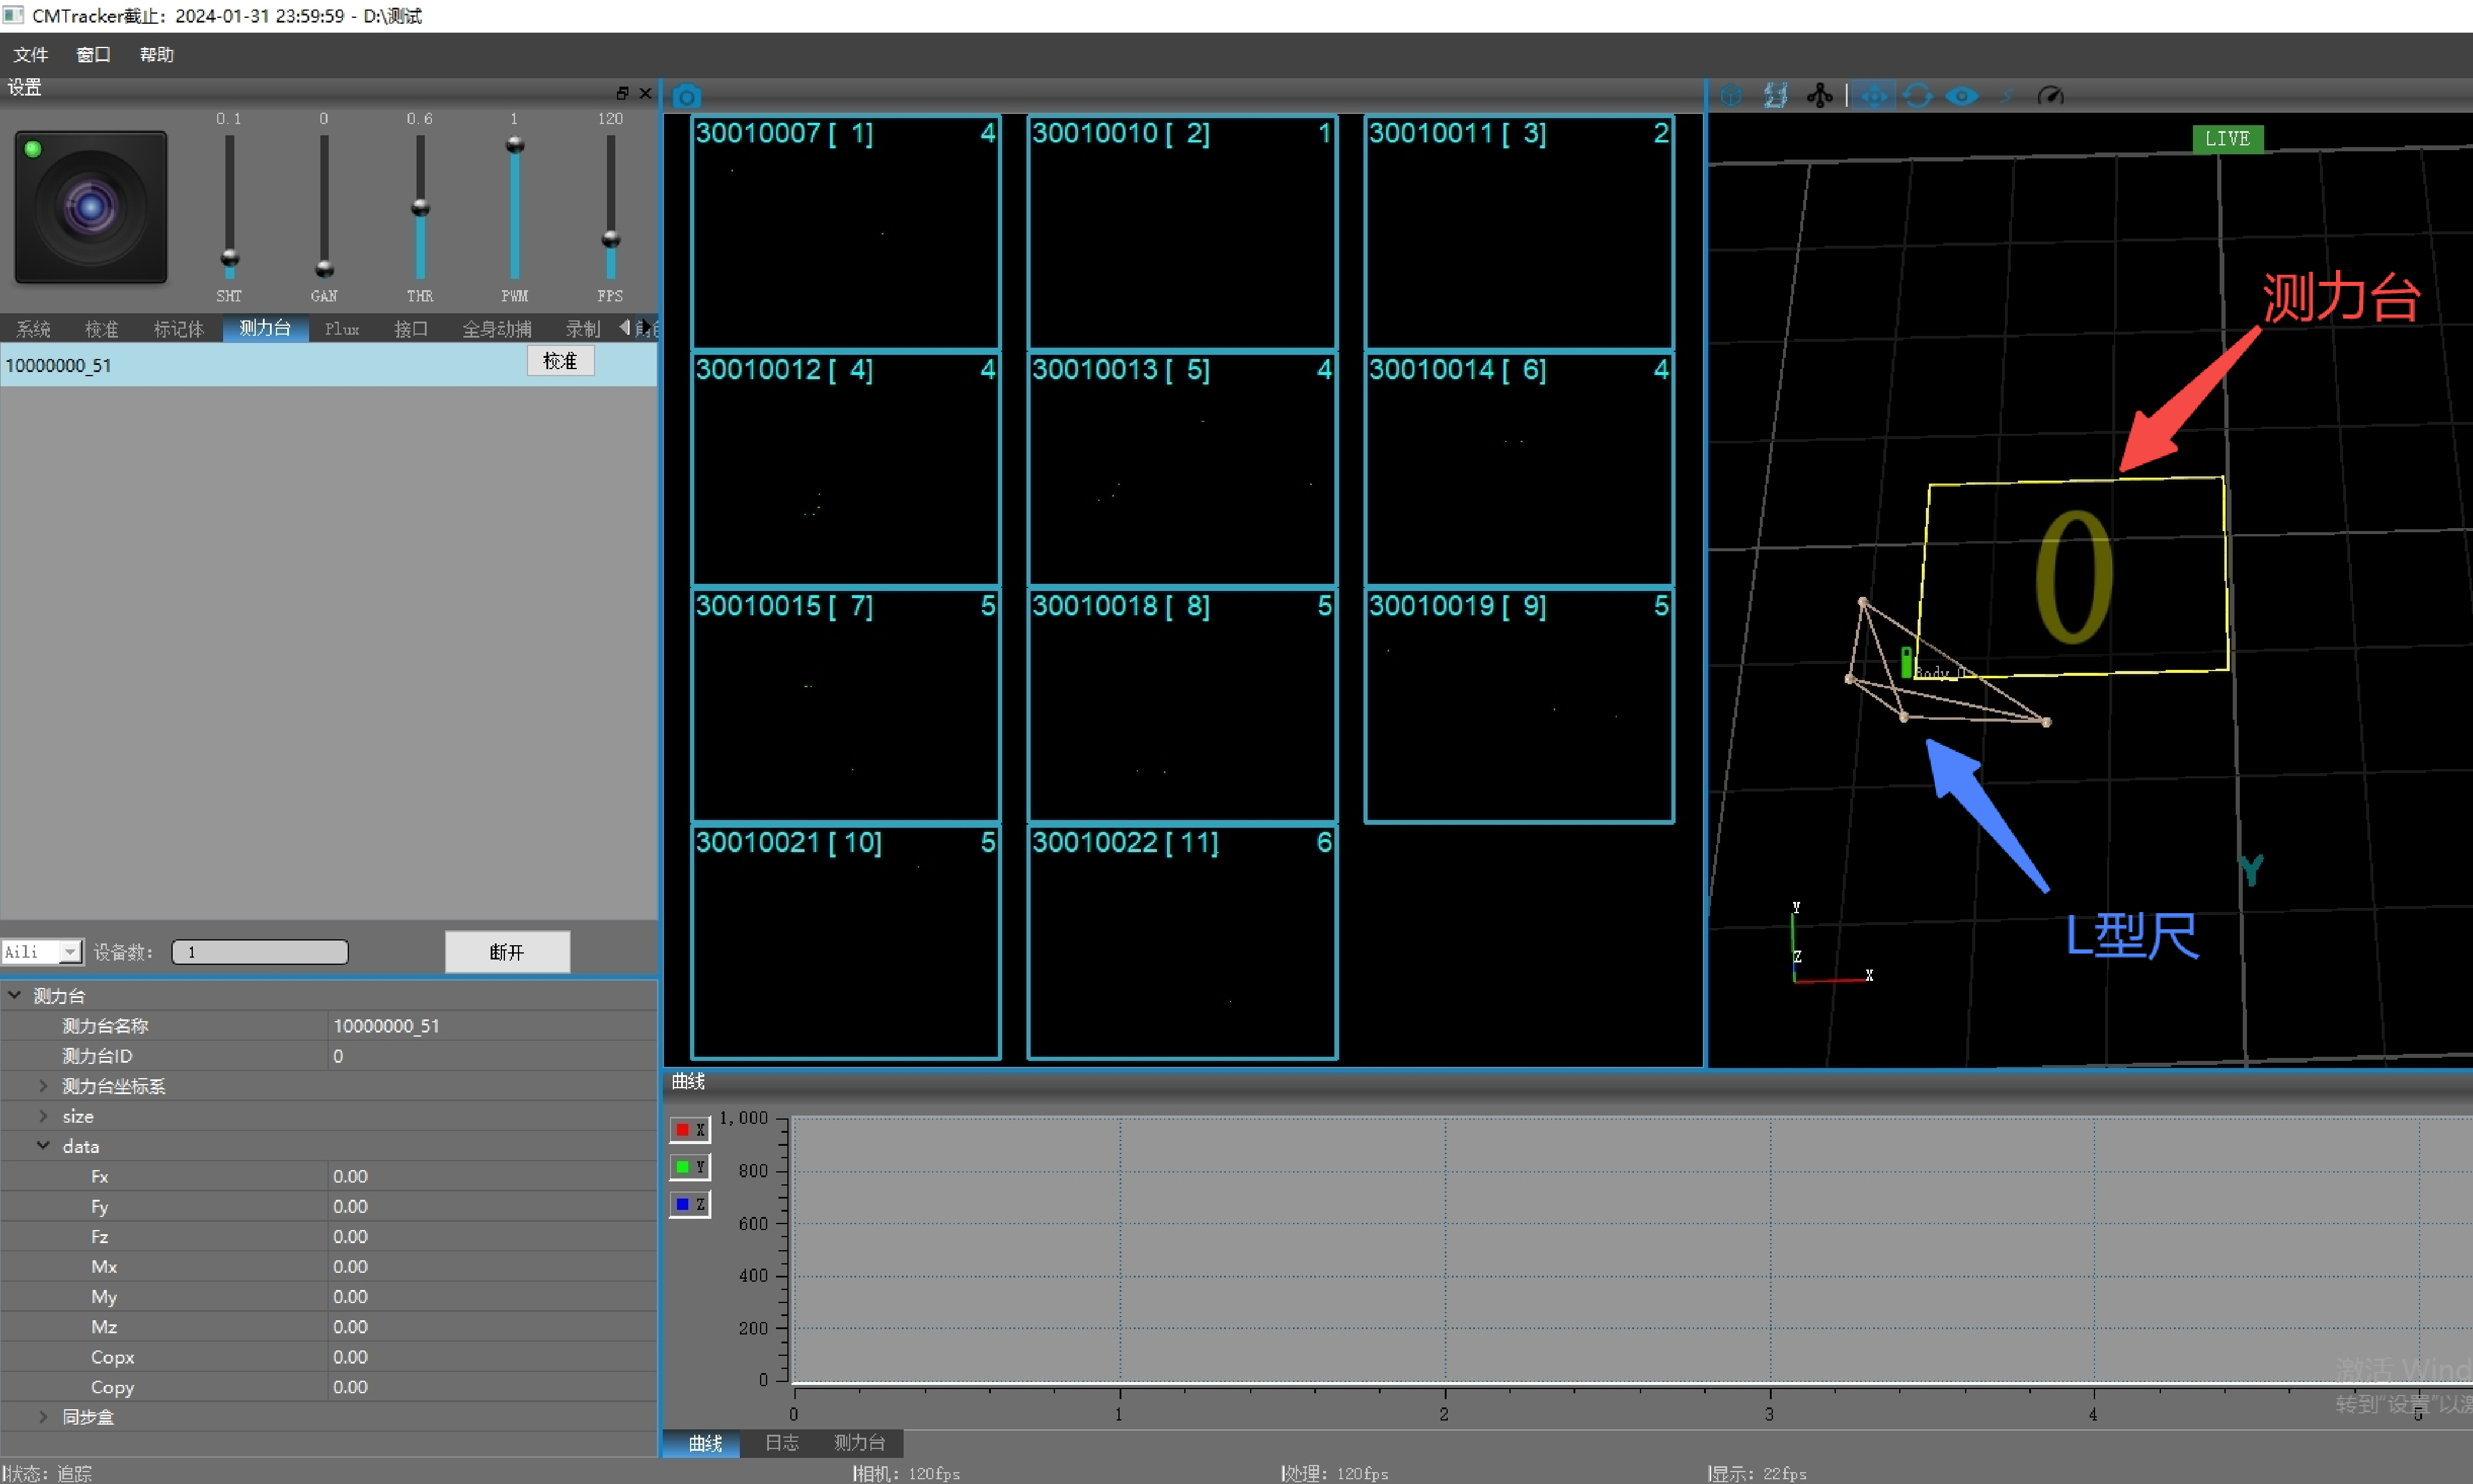Click the 校准 button for 10000000_51
2473x1484 pixels.
(x=560, y=361)
